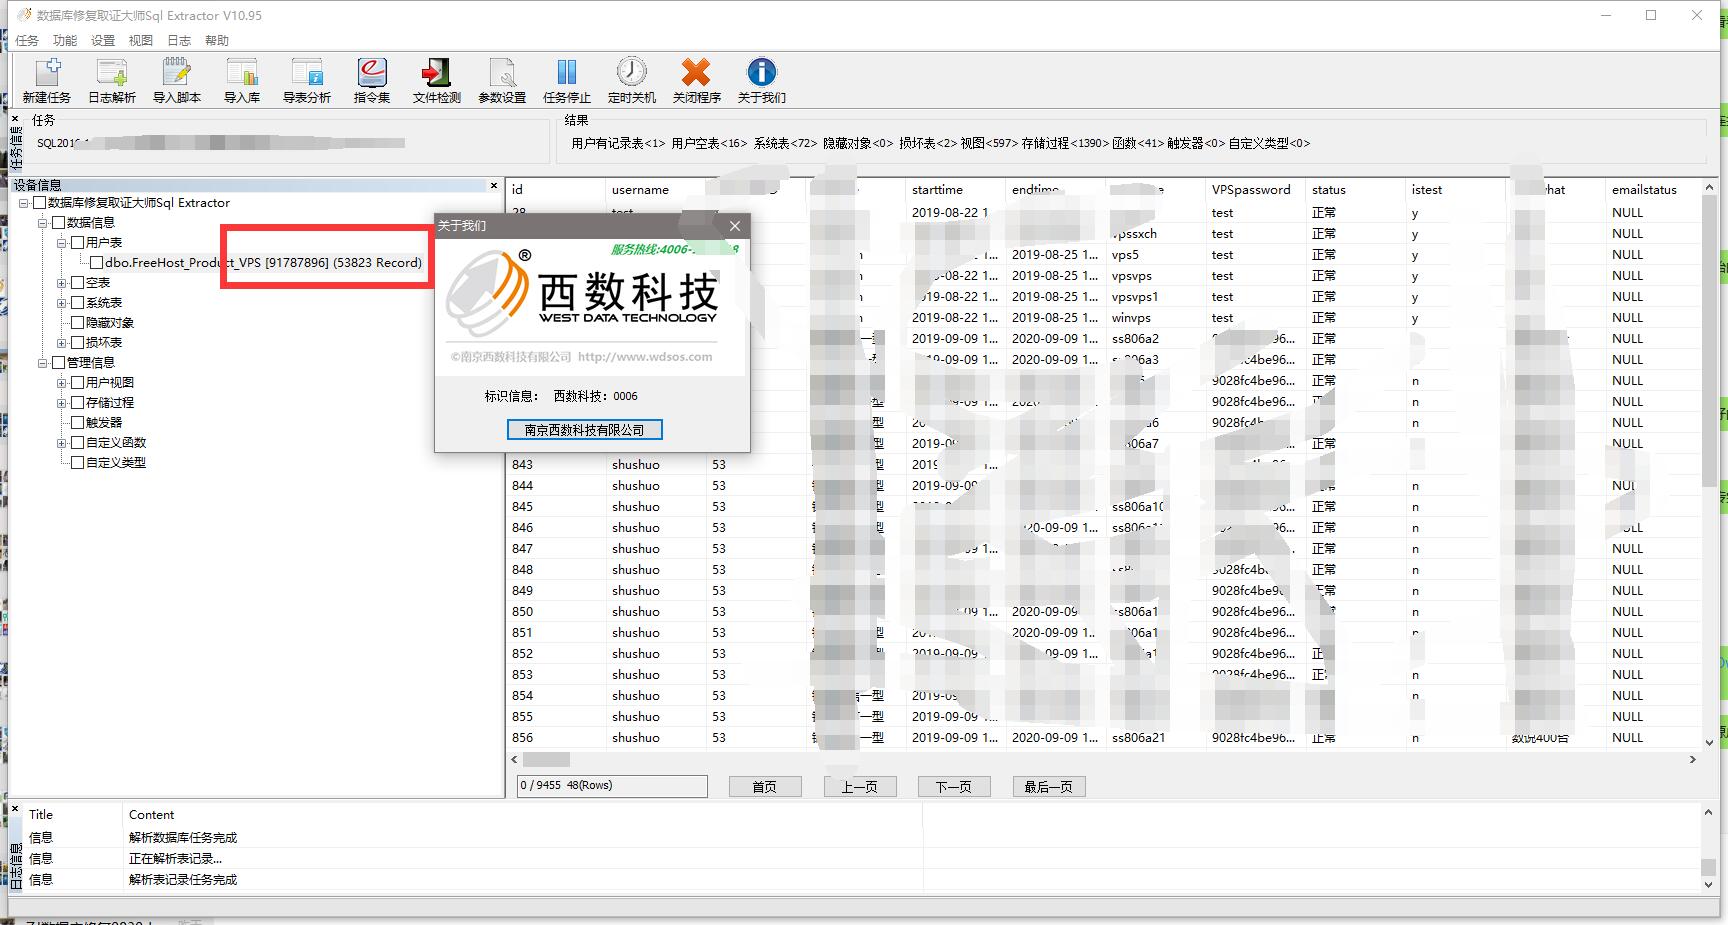Close the 设备信息 panel

click(x=494, y=185)
